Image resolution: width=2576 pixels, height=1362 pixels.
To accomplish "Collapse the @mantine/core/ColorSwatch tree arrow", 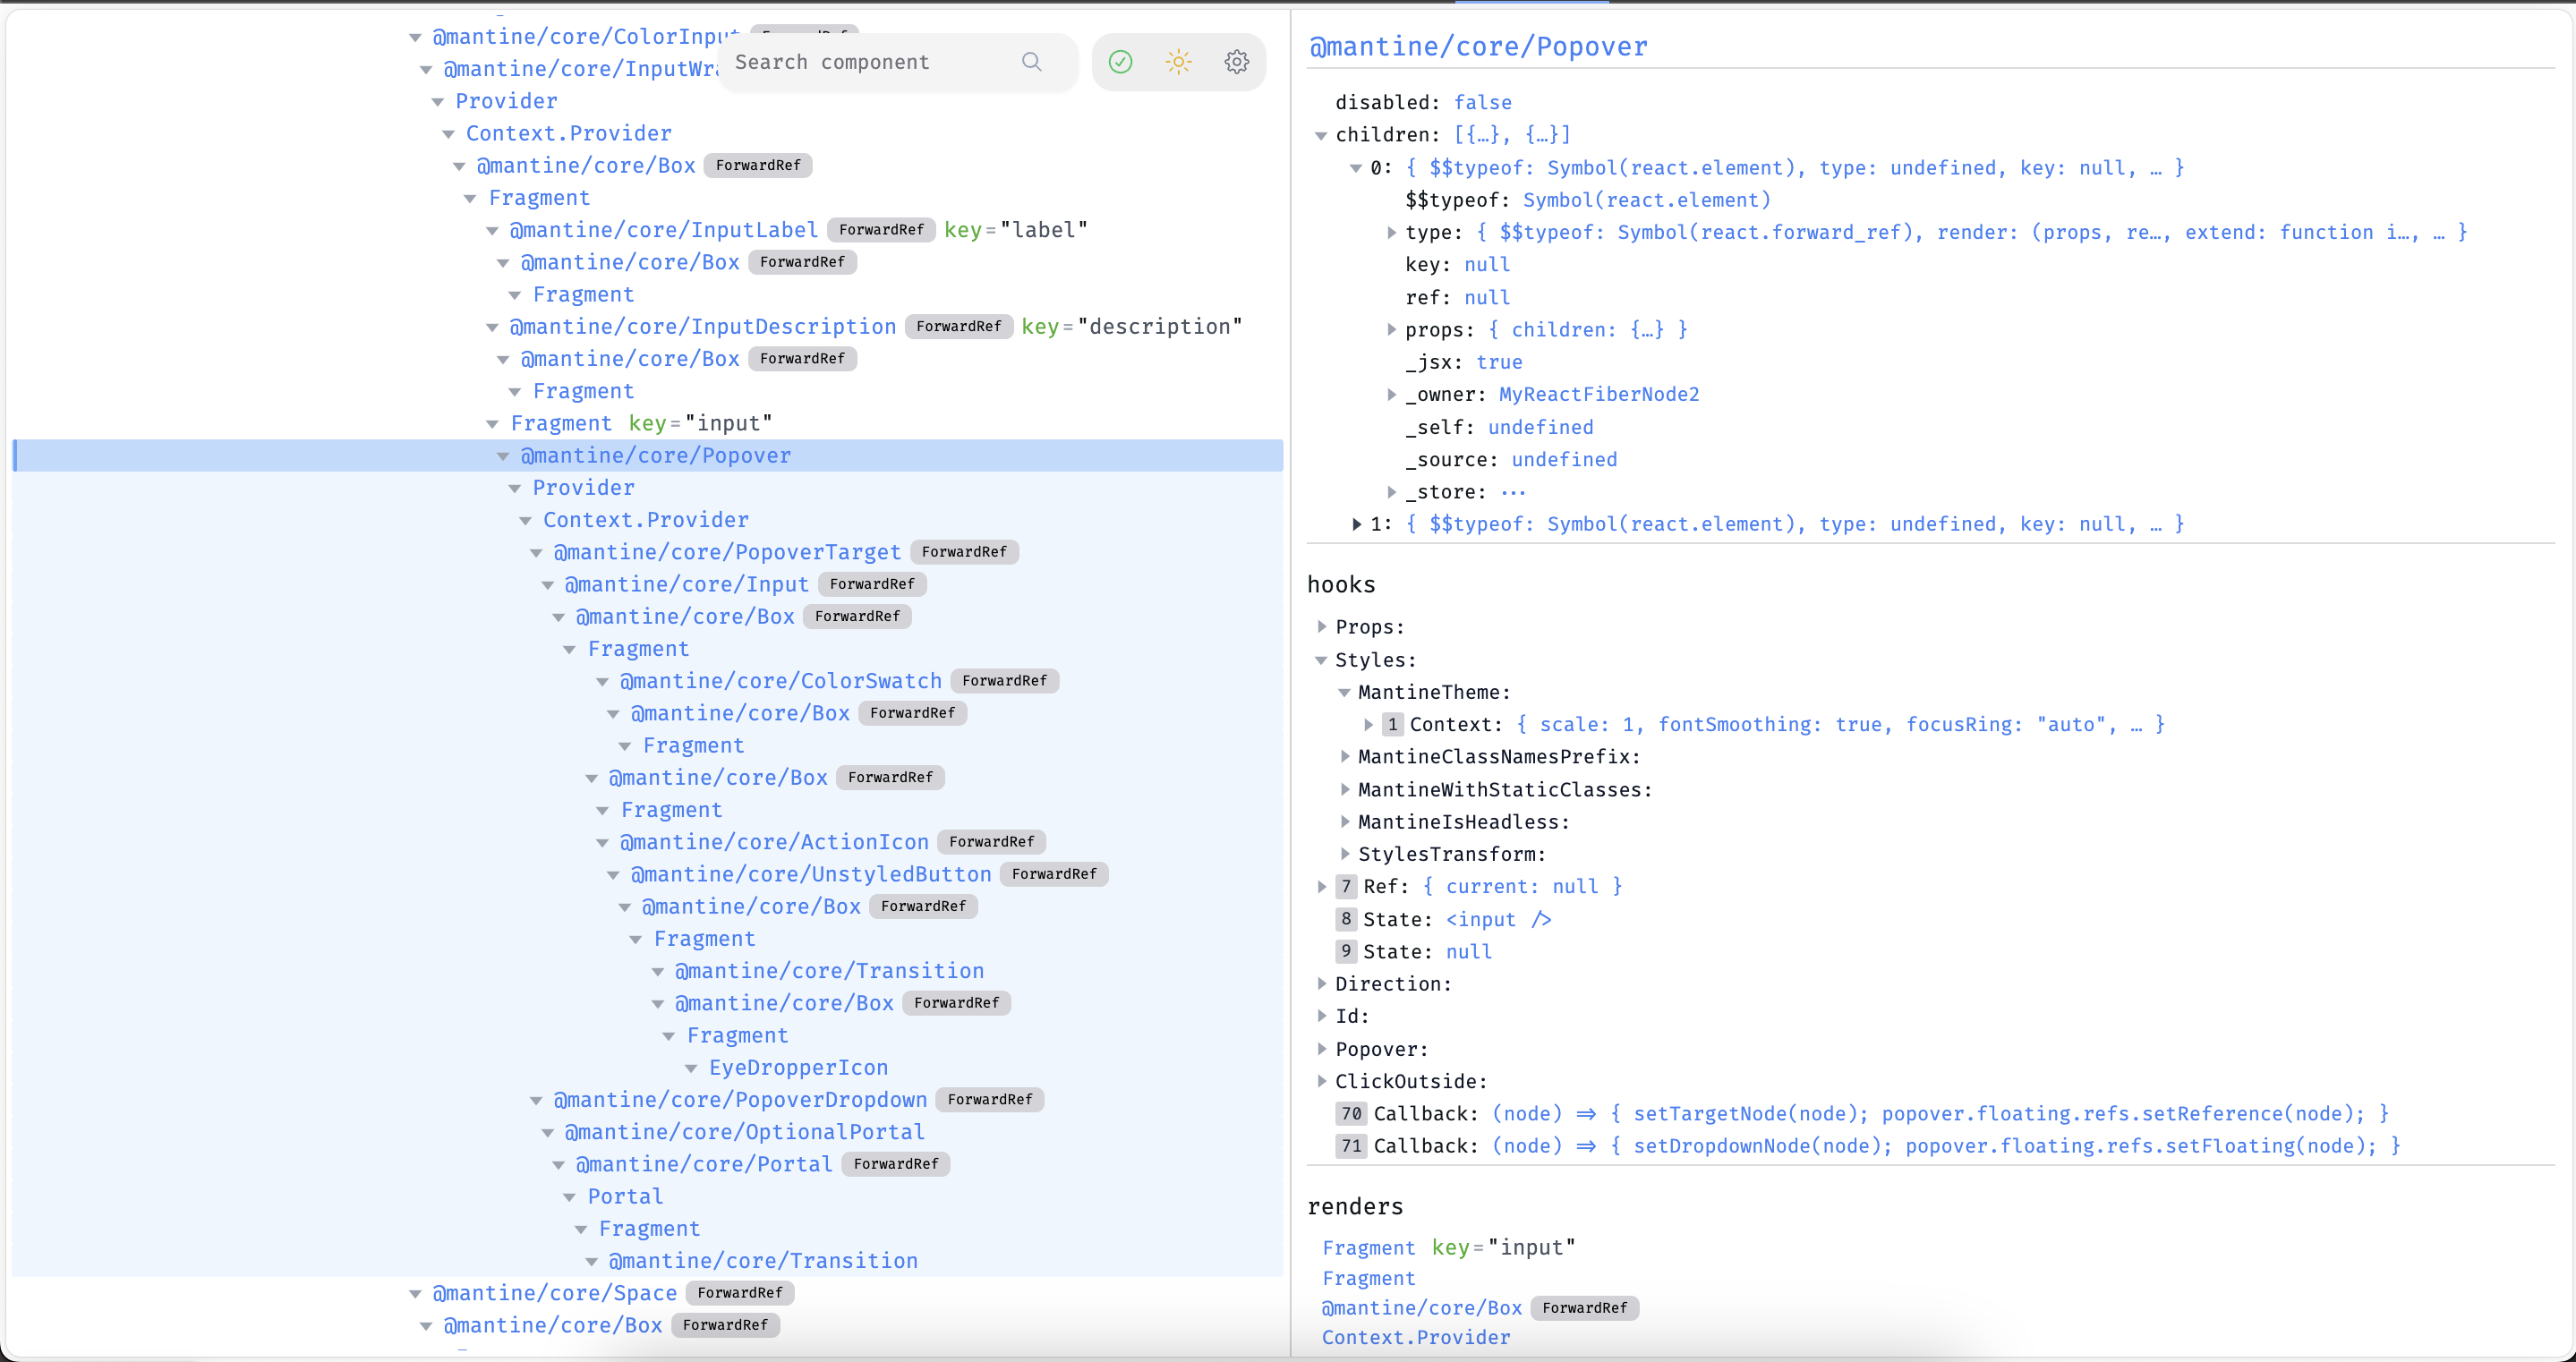I will pyautogui.click(x=602, y=682).
